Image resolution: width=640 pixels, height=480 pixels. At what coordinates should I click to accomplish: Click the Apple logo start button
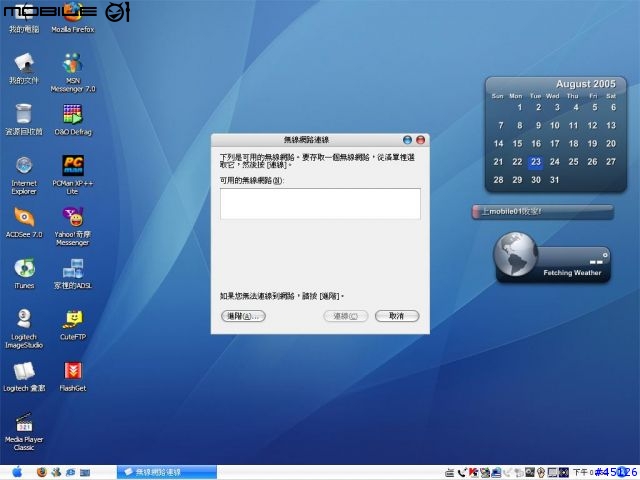(17, 472)
